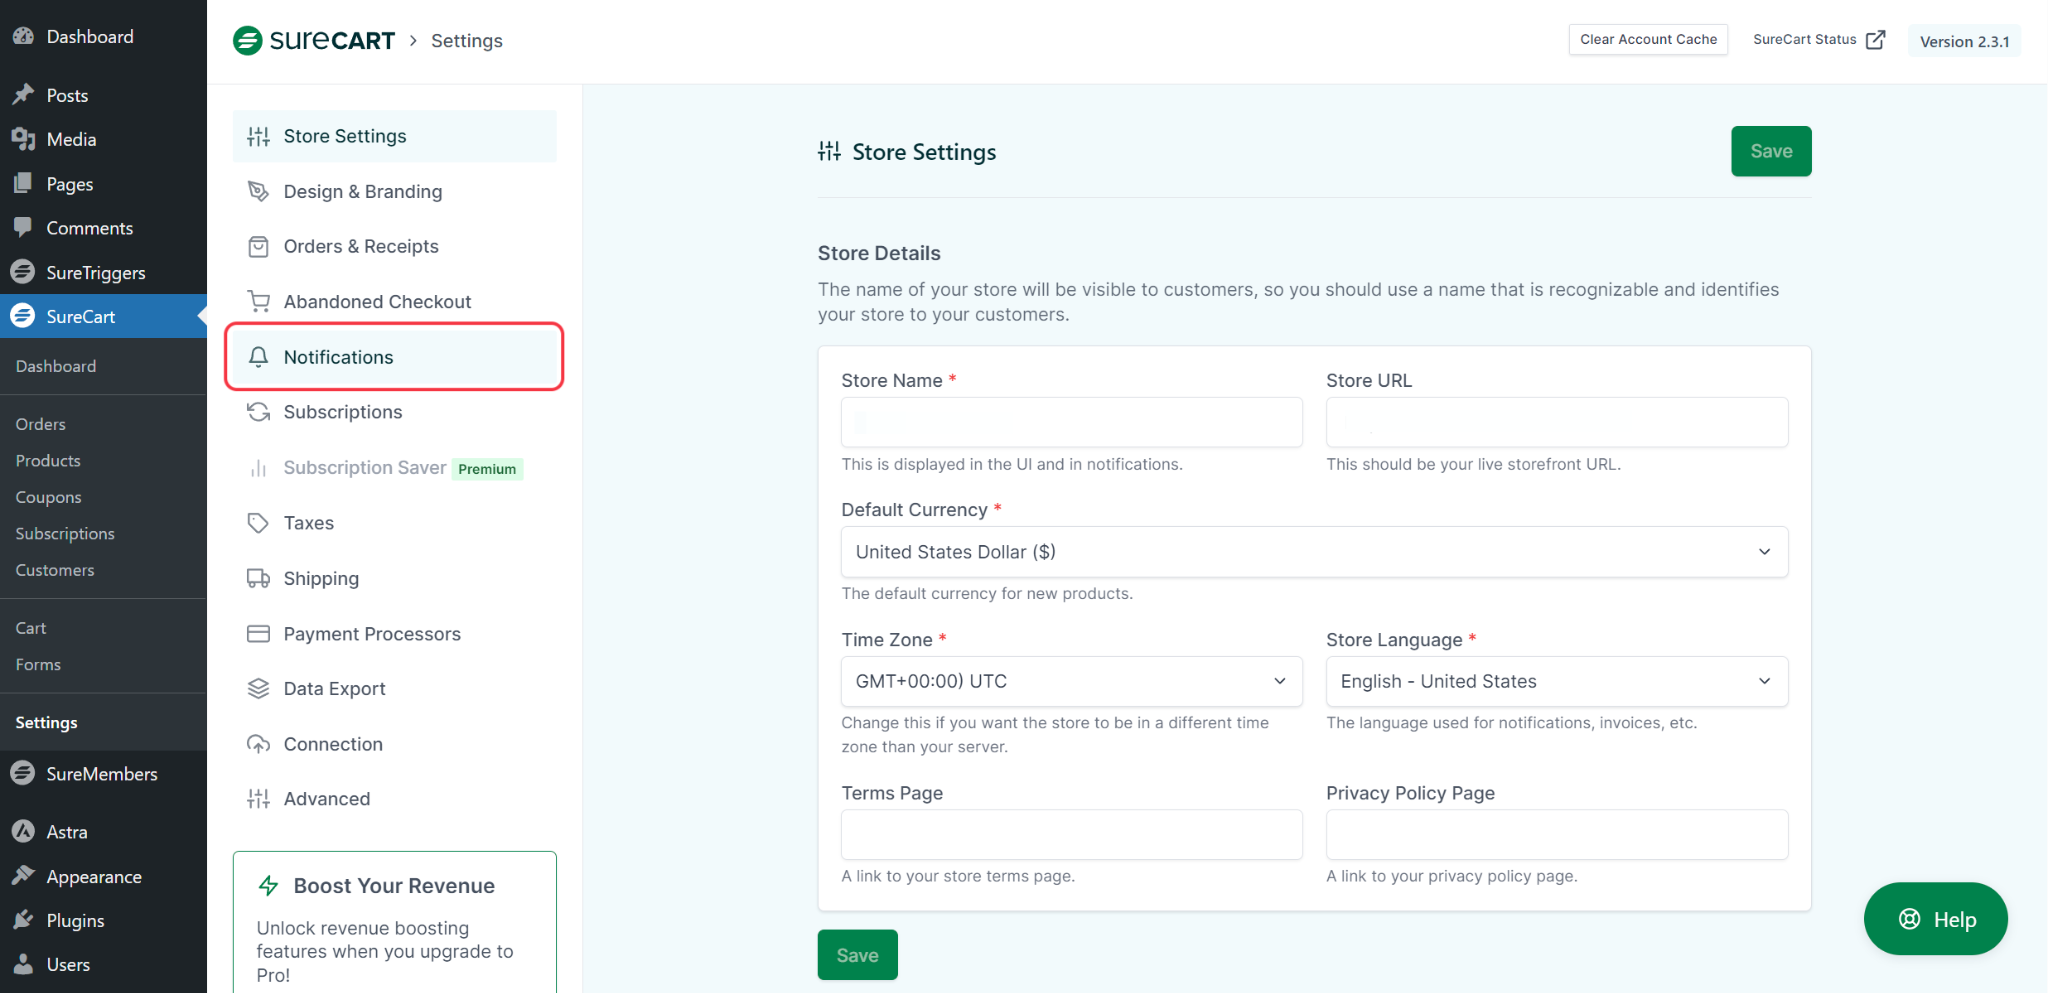The height and width of the screenshot is (993, 2048).
Task: Click the Terms Page input field
Action: pyautogui.click(x=1071, y=834)
